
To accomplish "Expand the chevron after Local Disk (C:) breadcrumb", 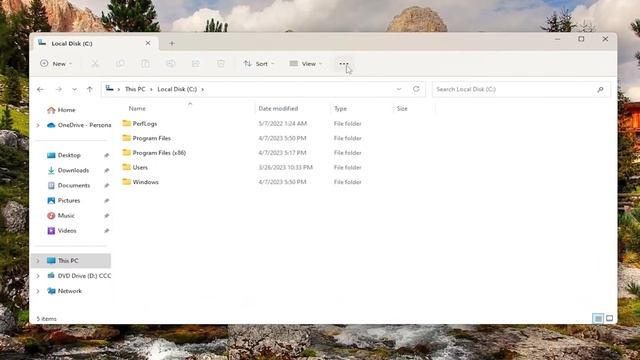I will [202, 89].
